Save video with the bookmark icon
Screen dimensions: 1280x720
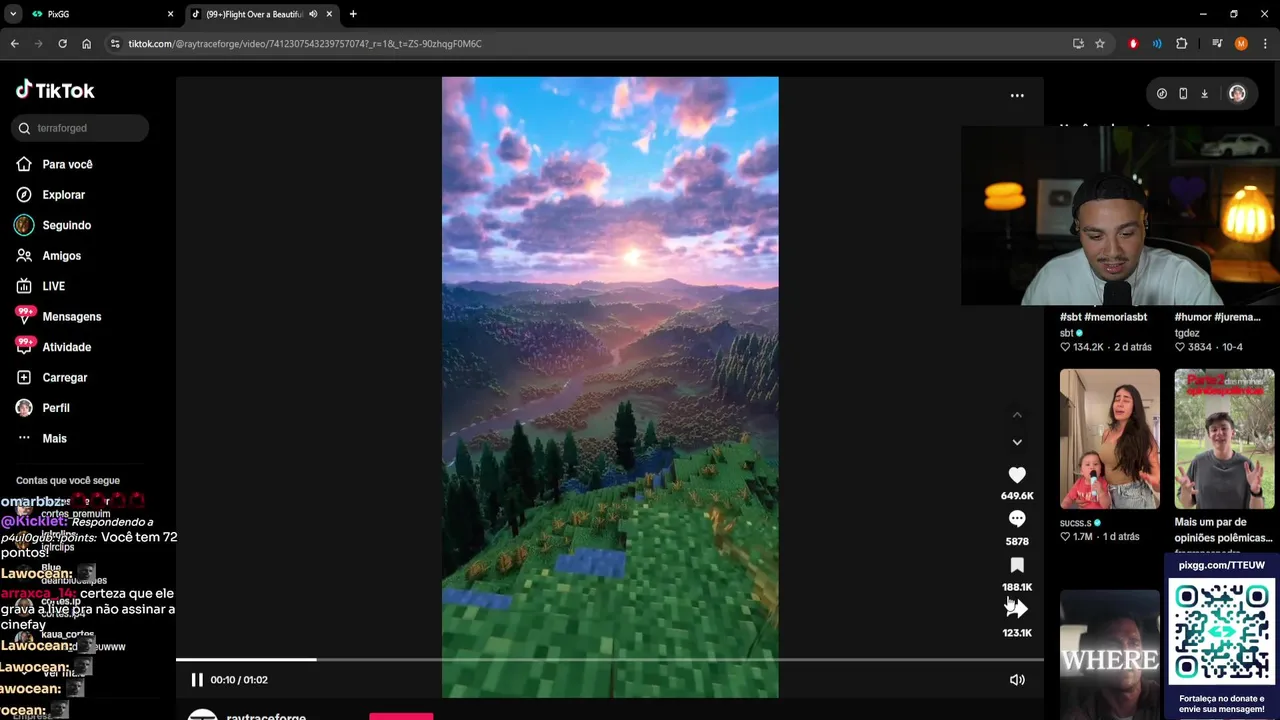pyautogui.click(x=1017, y=565)
